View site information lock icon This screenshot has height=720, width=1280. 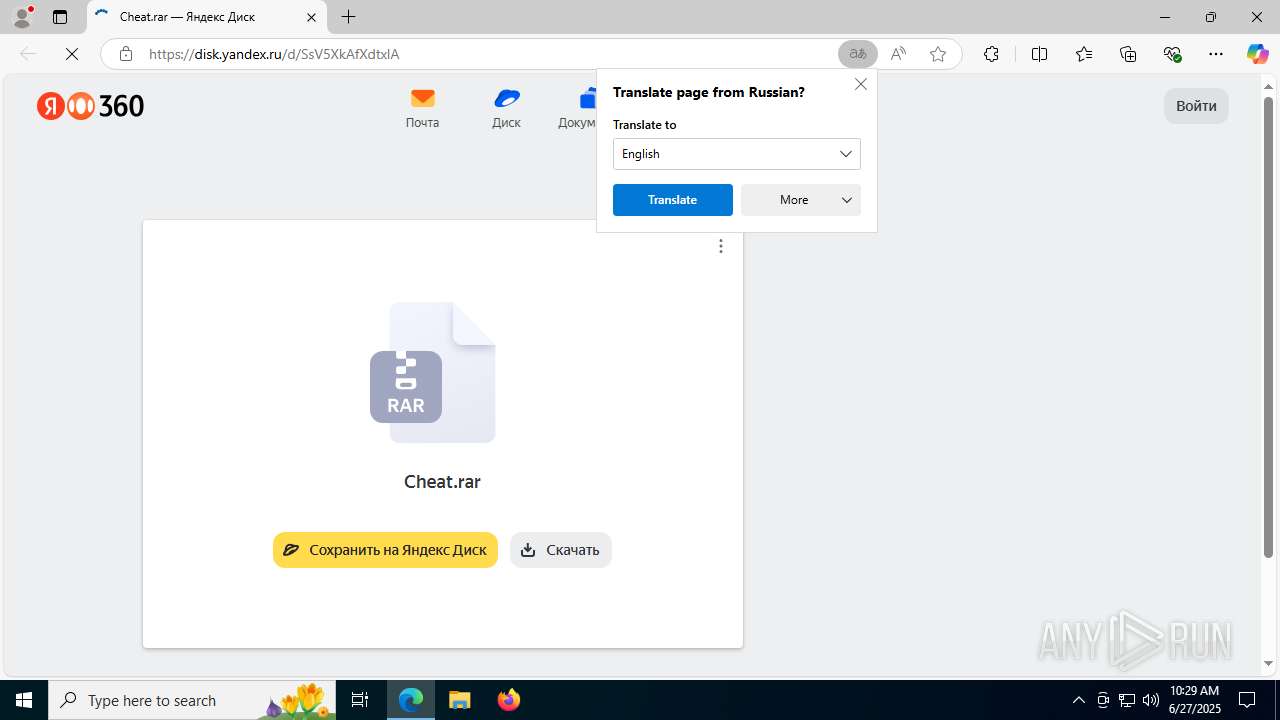126,54
